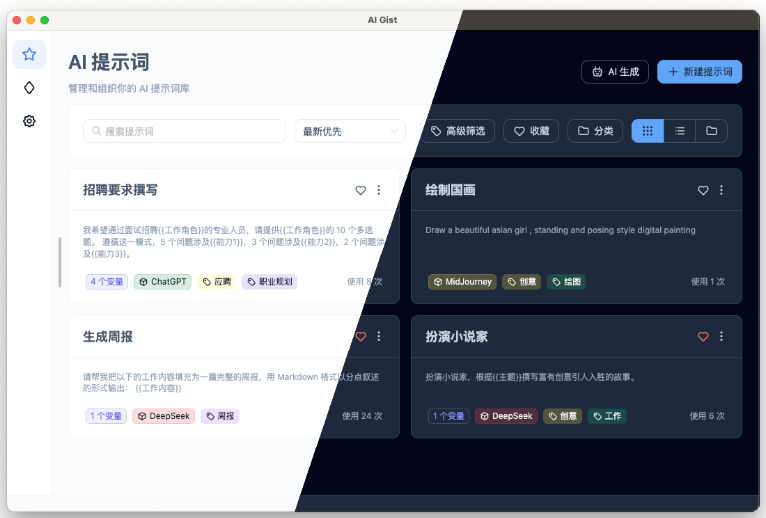Expand the 高级筛选 advanced filter panel
This screenshot has width=766, height=518.
(x=458, y=131)
